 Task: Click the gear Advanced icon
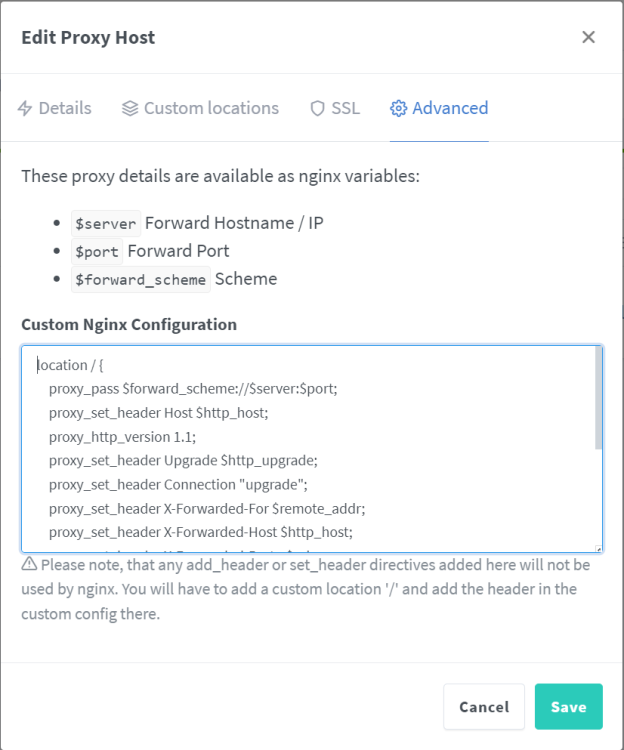[398, 109]
